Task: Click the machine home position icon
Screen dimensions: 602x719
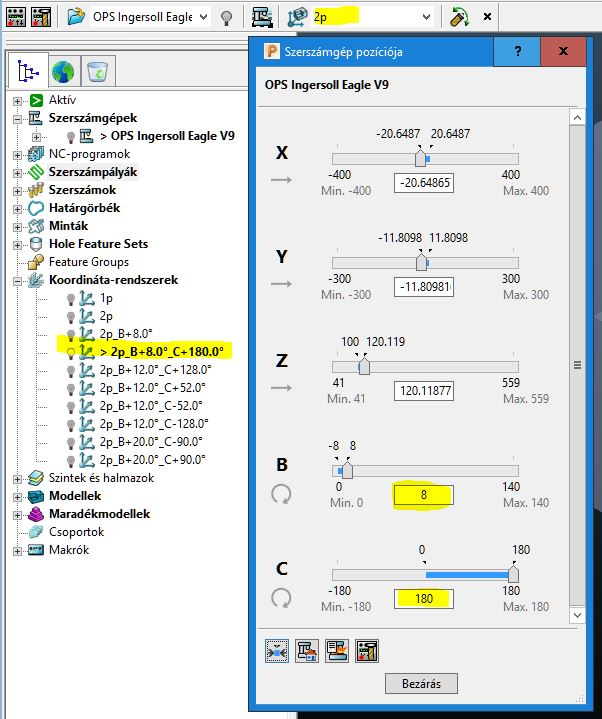Action: click(307, 651)
